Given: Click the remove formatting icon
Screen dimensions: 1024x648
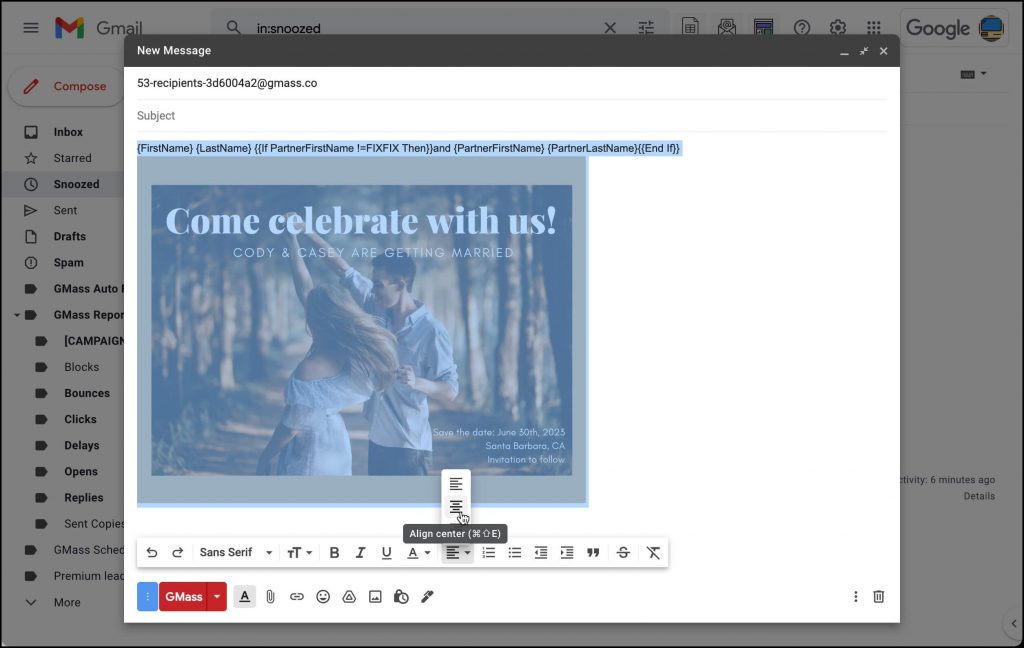Looking at the screenshot, I should click(653, 552).
